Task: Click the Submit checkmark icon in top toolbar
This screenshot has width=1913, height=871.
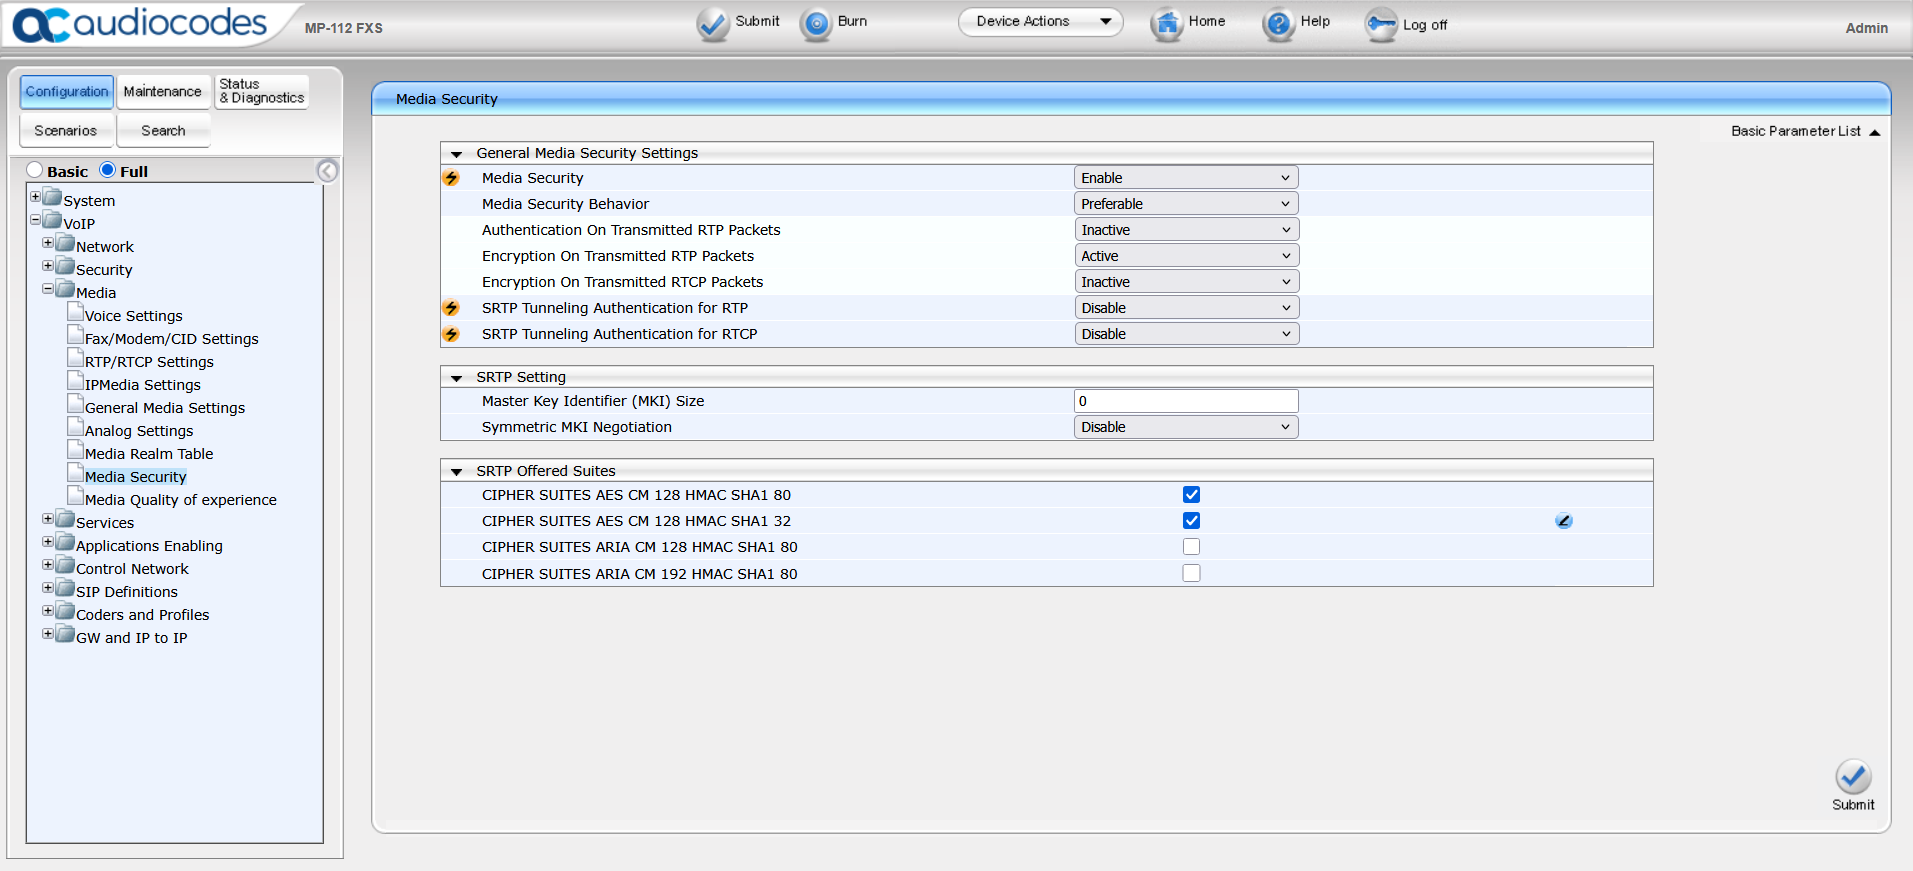Action: tap(713, 24)
